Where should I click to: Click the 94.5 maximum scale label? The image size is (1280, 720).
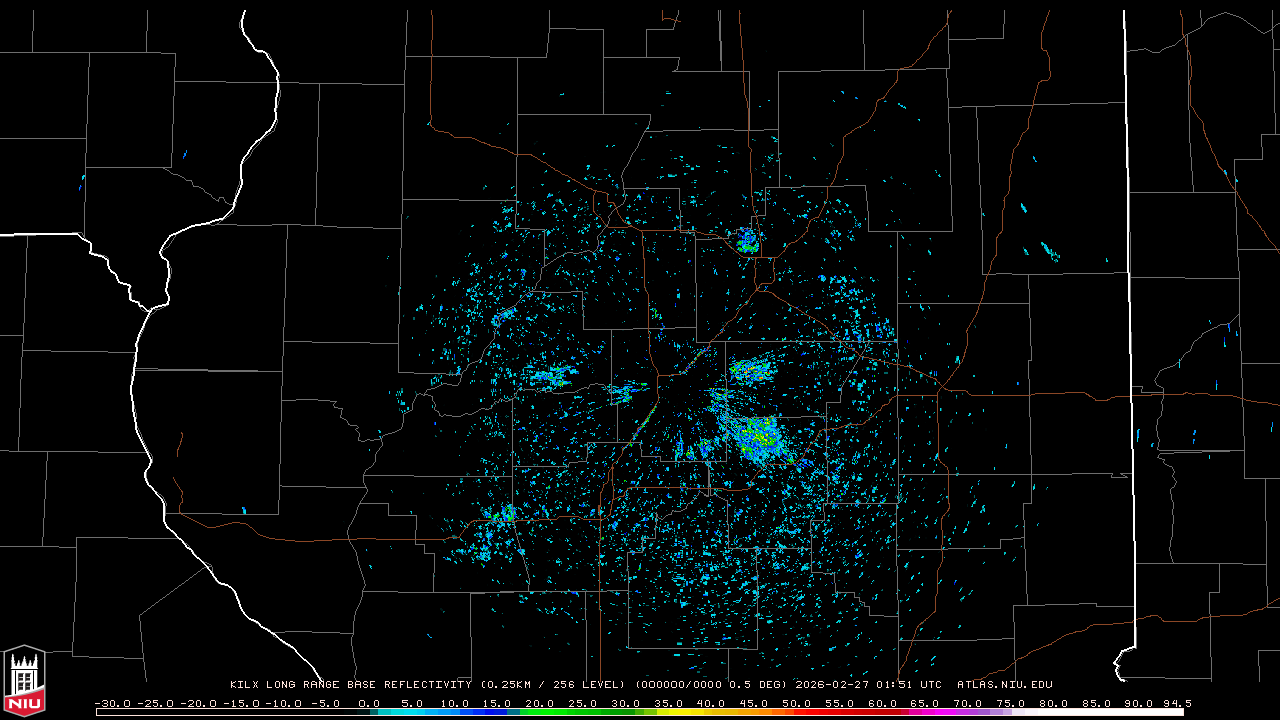pyautogui.click(x=1177, y=703)
